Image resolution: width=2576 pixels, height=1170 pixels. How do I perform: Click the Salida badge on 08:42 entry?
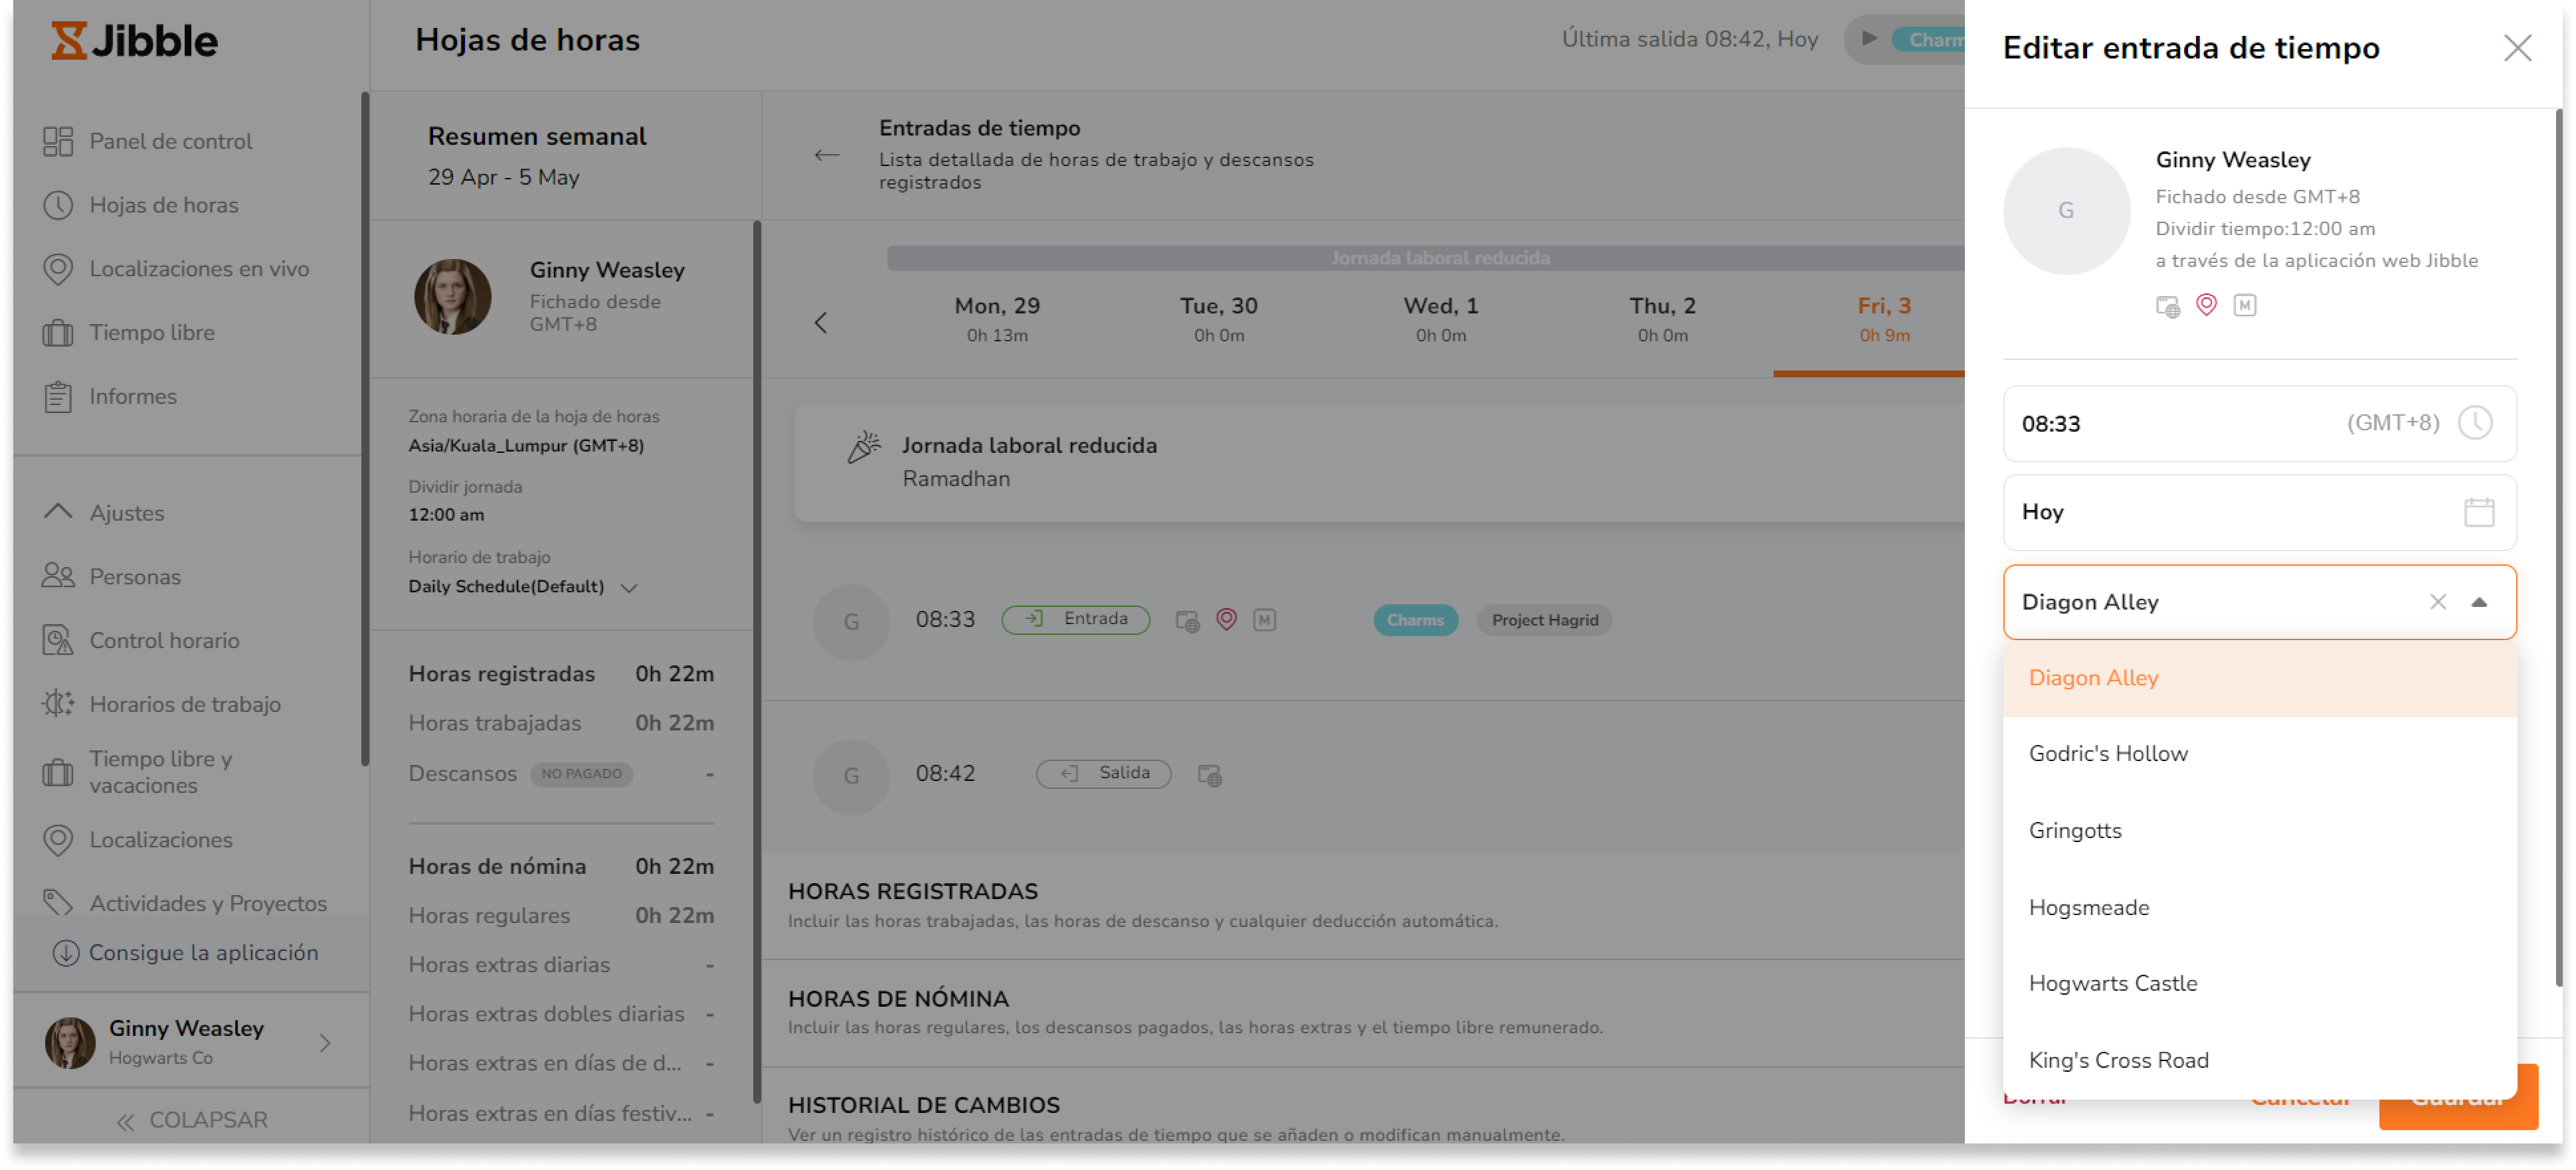pos(1103,774)
